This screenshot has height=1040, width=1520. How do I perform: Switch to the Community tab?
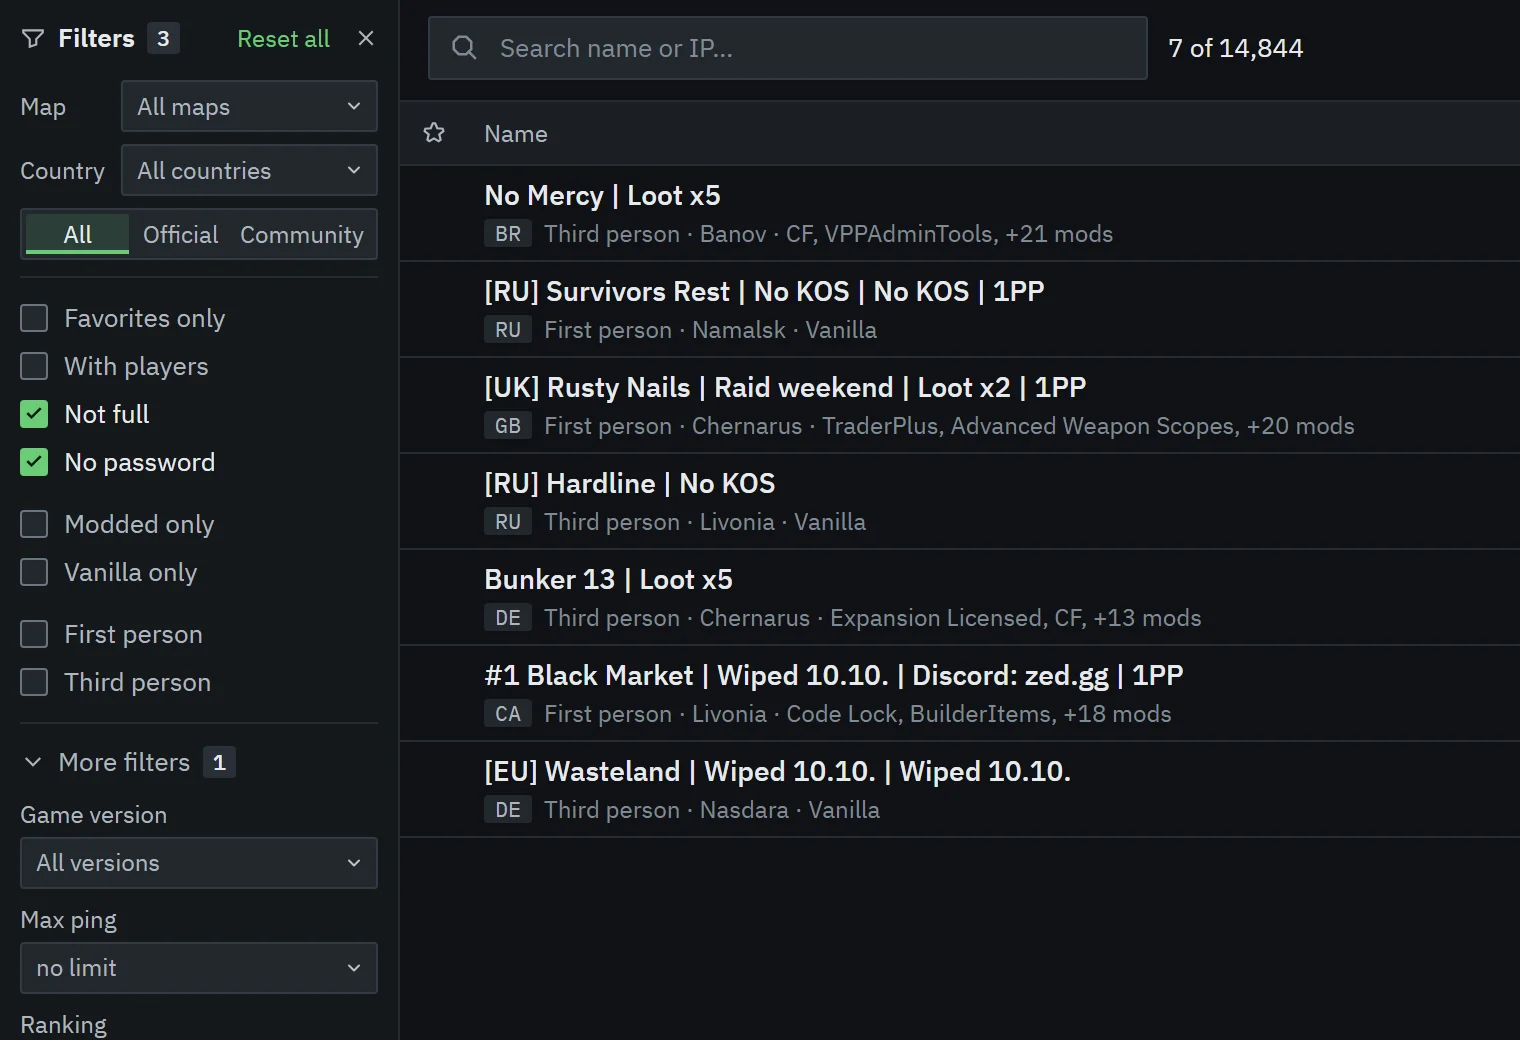point(302,234)
